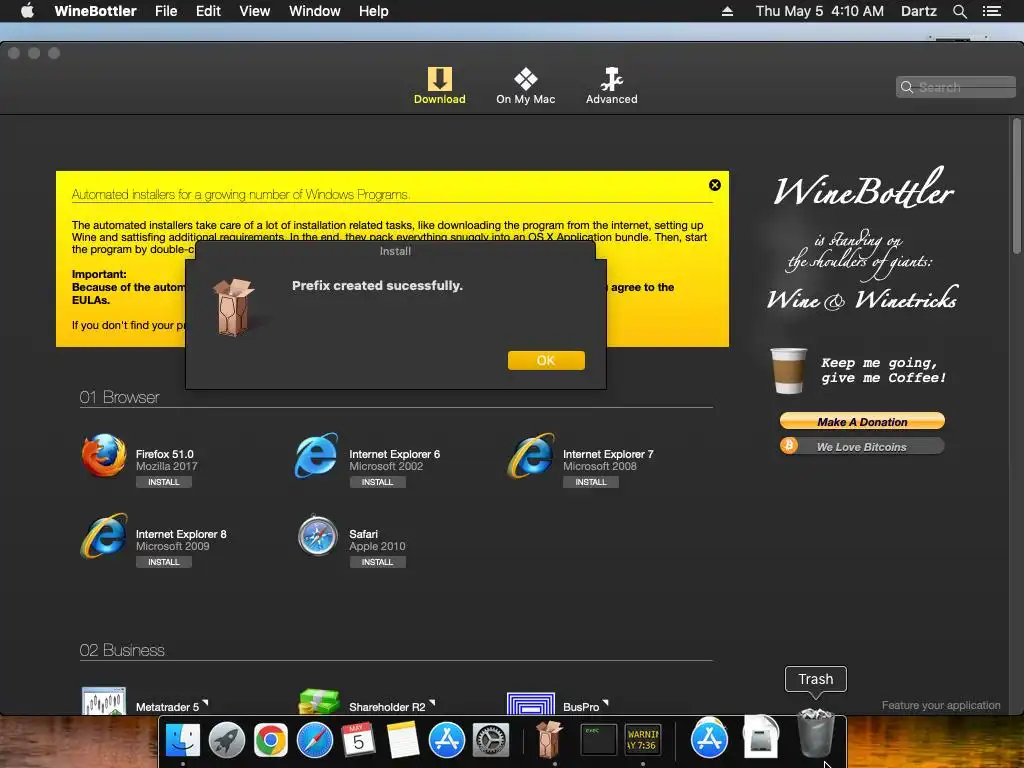Screen dimensions: 1024x768
Task: Click the Internet Explorer 8 icon
Action: tap(104, 536)
